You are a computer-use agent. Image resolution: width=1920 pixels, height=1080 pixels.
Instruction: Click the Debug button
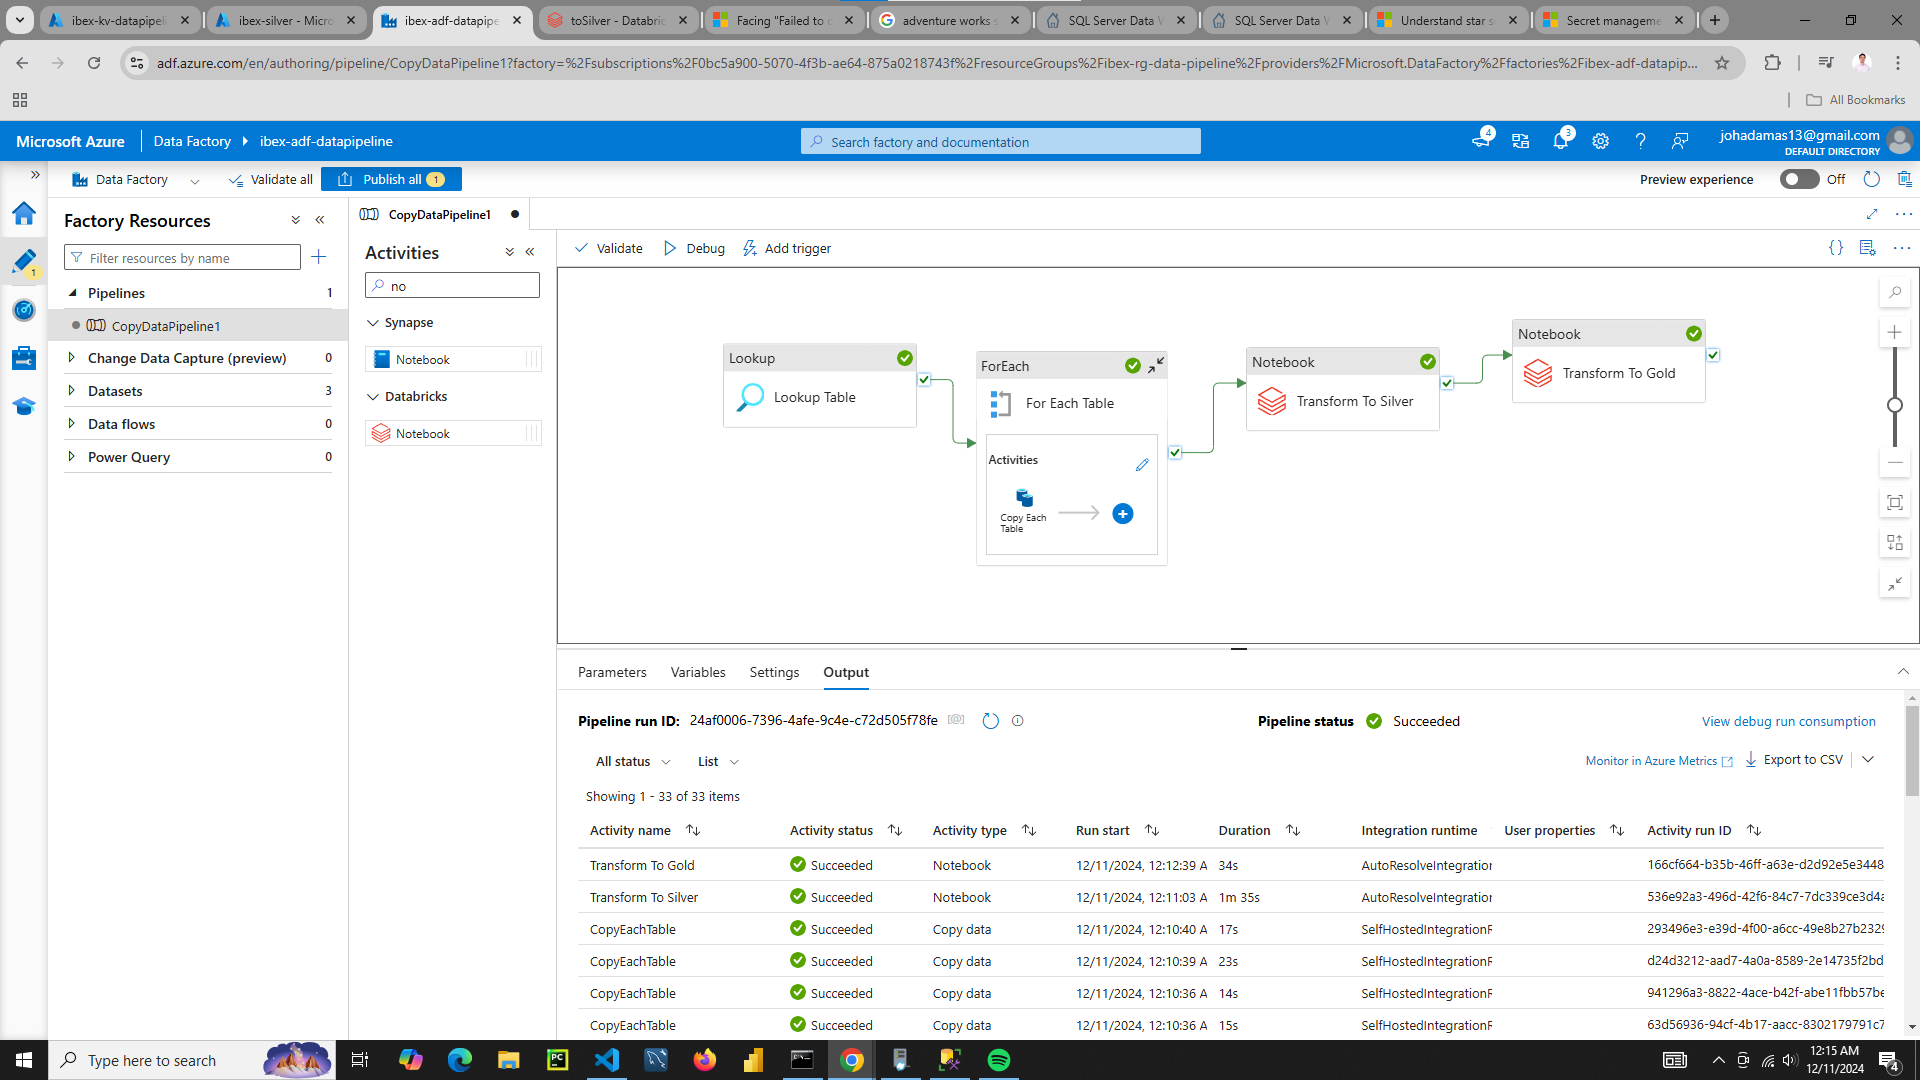694,248
